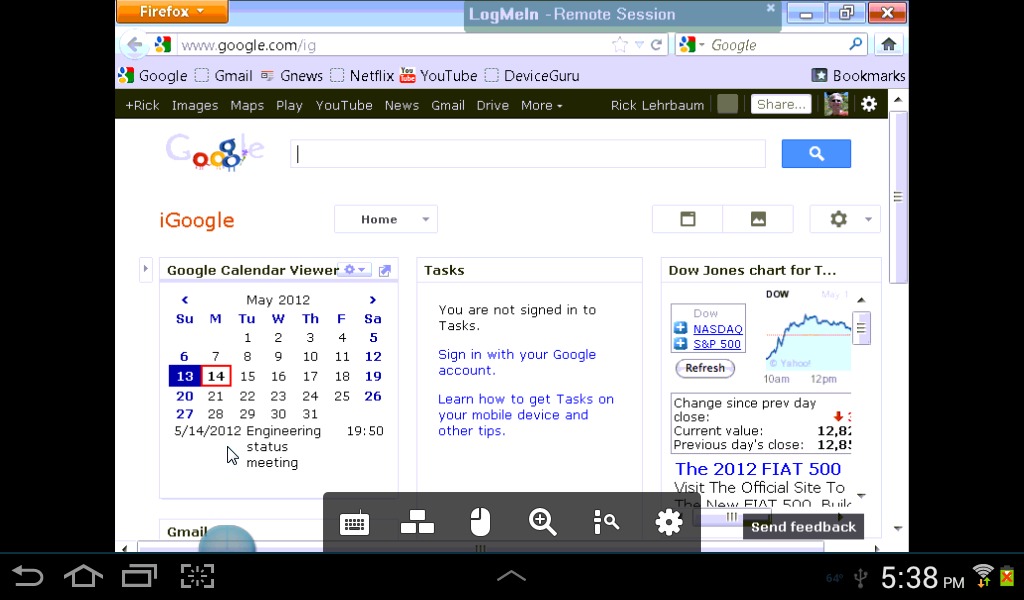This screenshot has width=1024, height=600.
Task: Go to next month in calendar
Action: 372,300
